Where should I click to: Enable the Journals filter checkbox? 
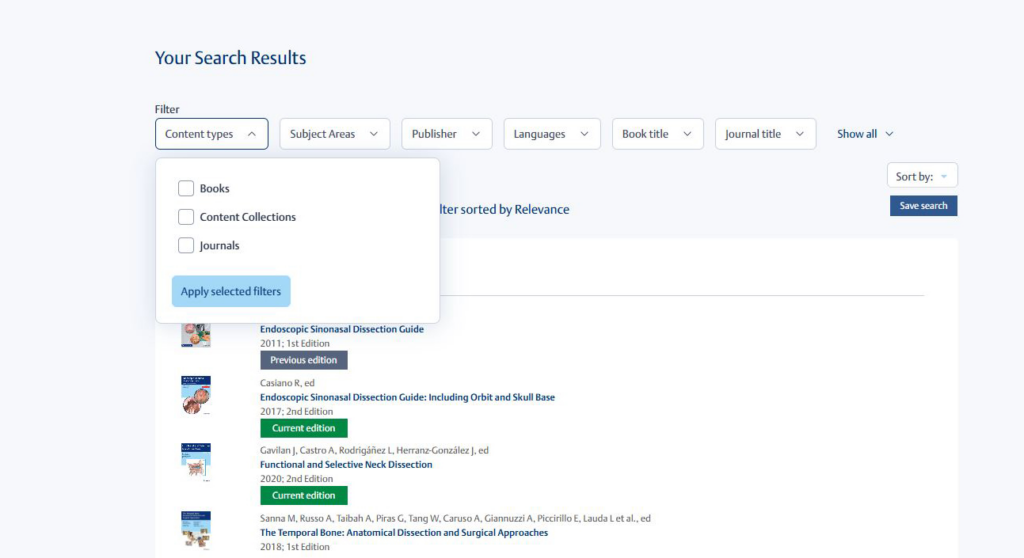tap(186, 246)
